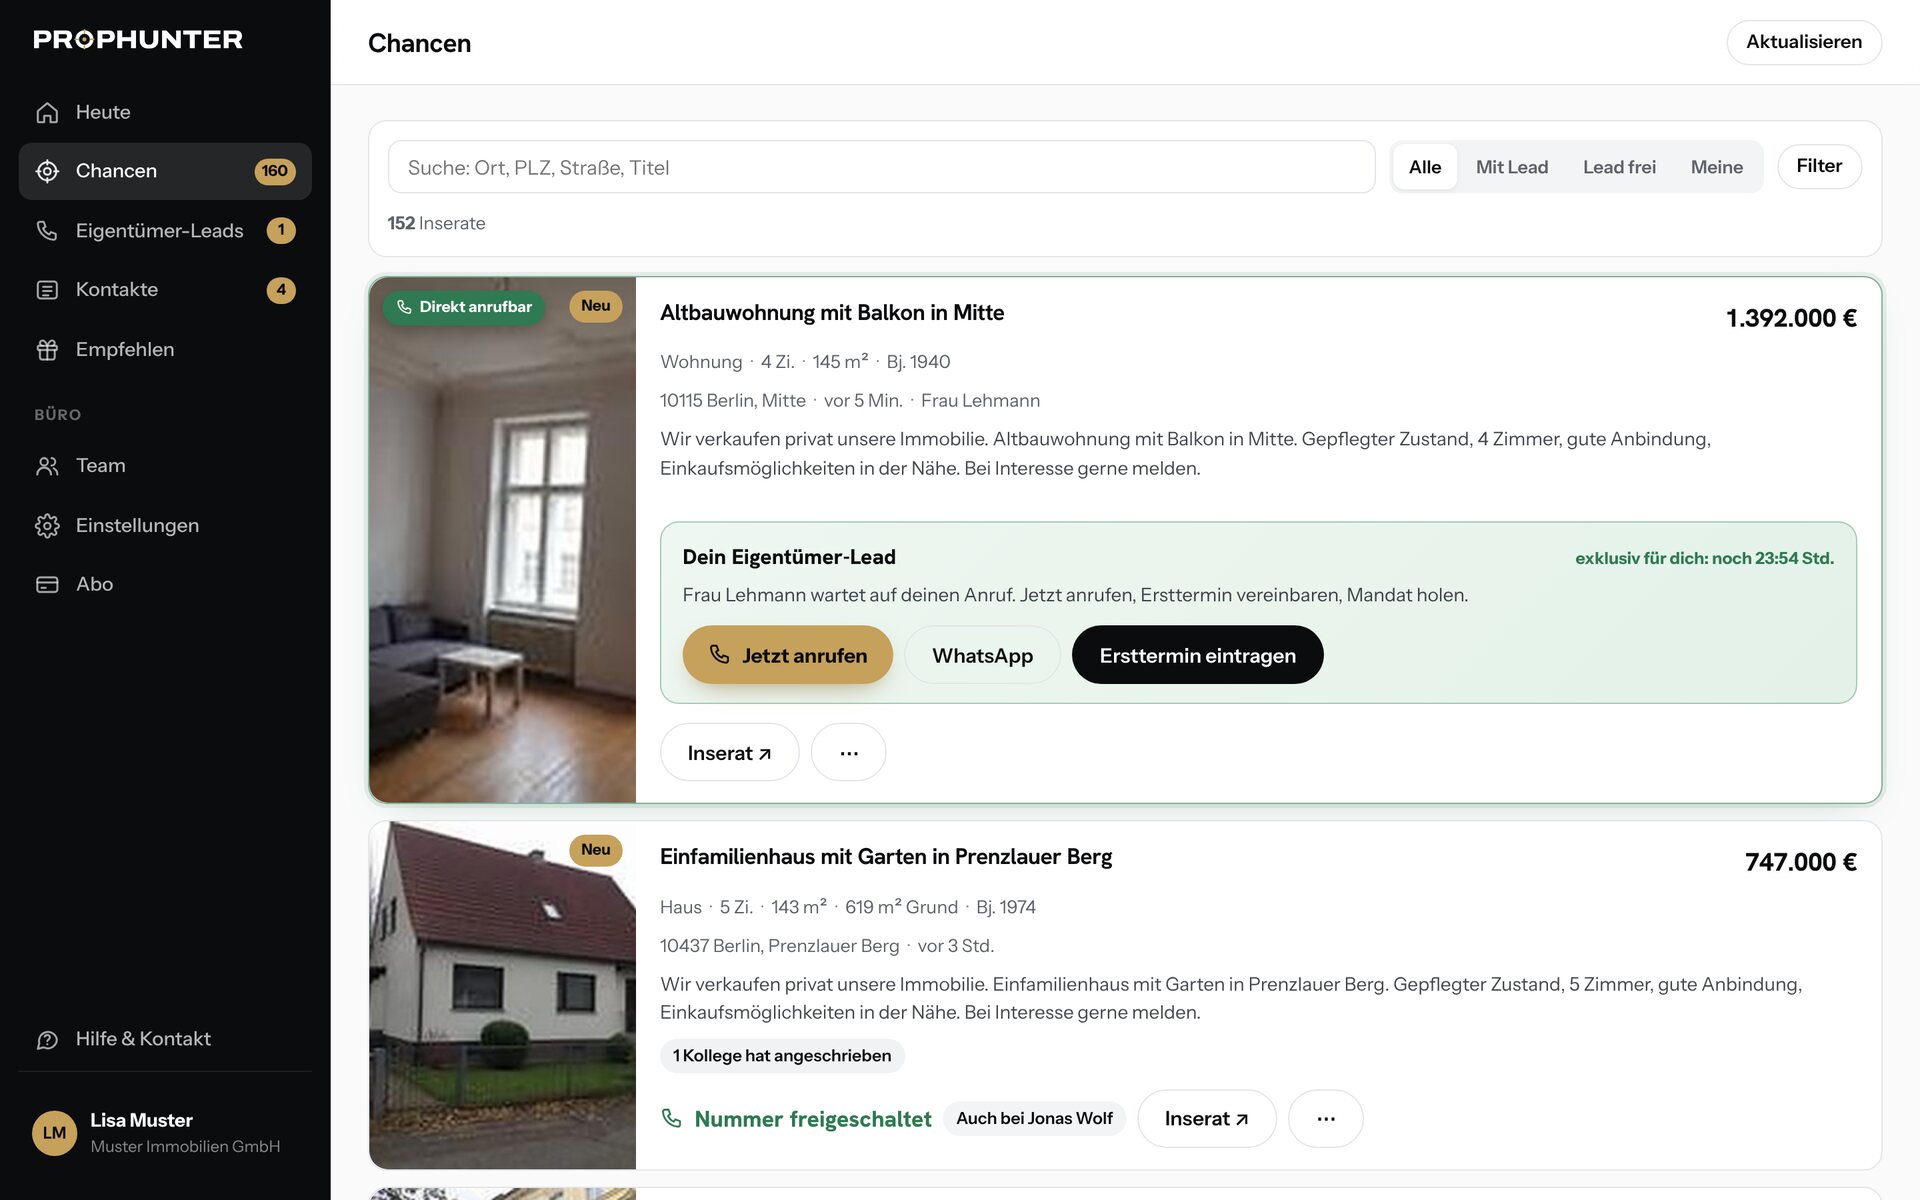Click the Abo credit card icon
Image resolution: width=1920 pixels, height=1200 pixels.
[x=47, y=585]
